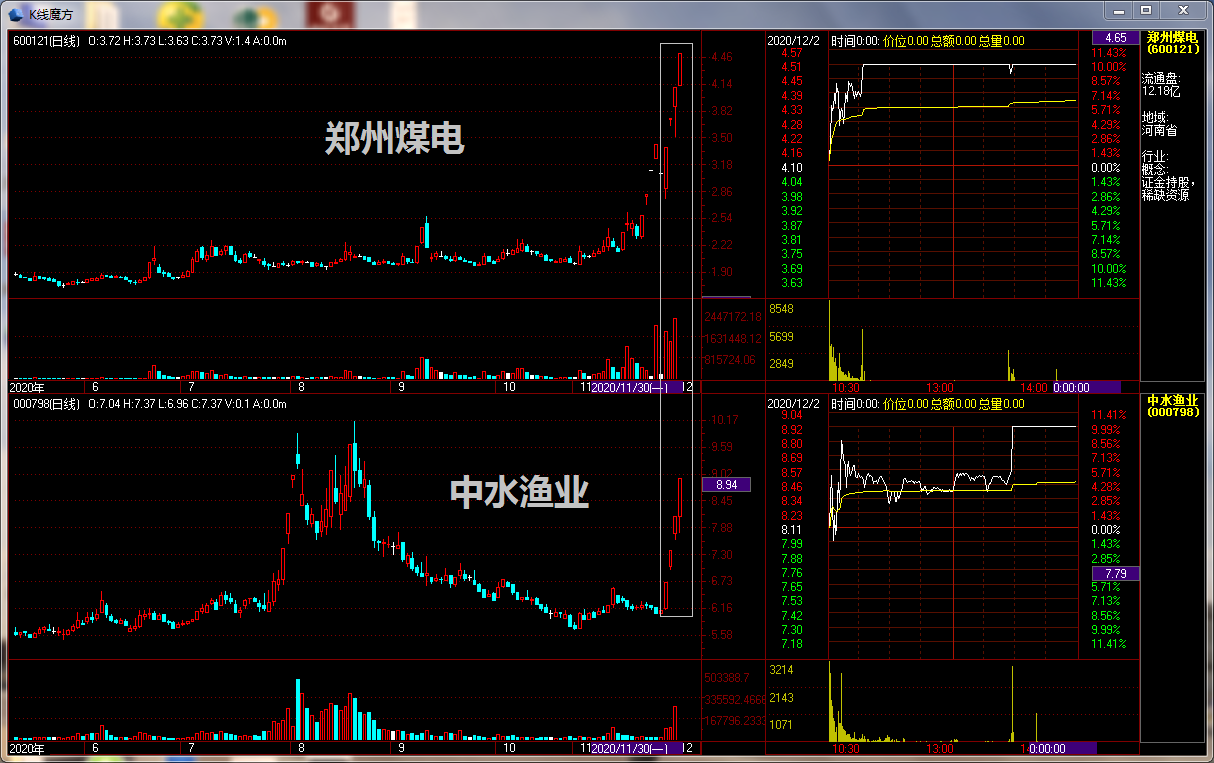
Task: Click the 2020/12/2 date above the 郑州煤电 intraday chart
Action: (793, 41)
